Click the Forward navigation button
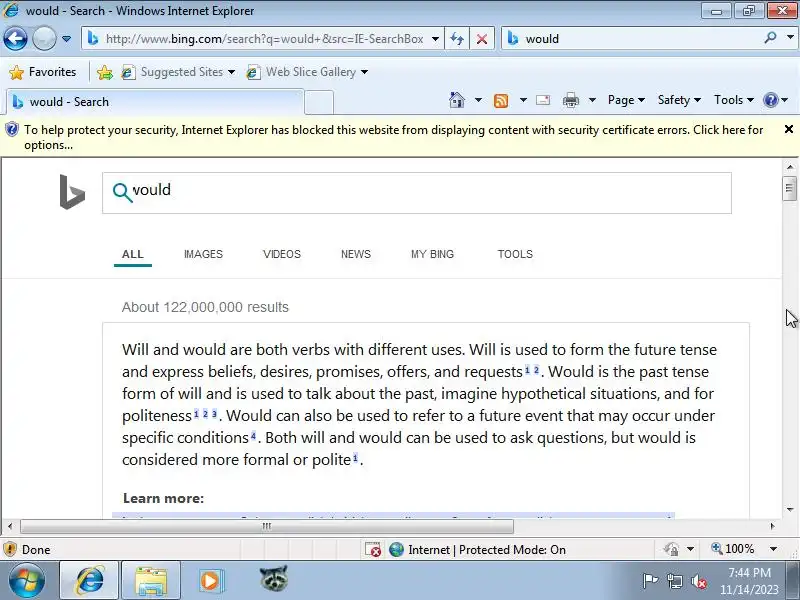This screenshot has width=800, height=600. click(x=44, y=39)
